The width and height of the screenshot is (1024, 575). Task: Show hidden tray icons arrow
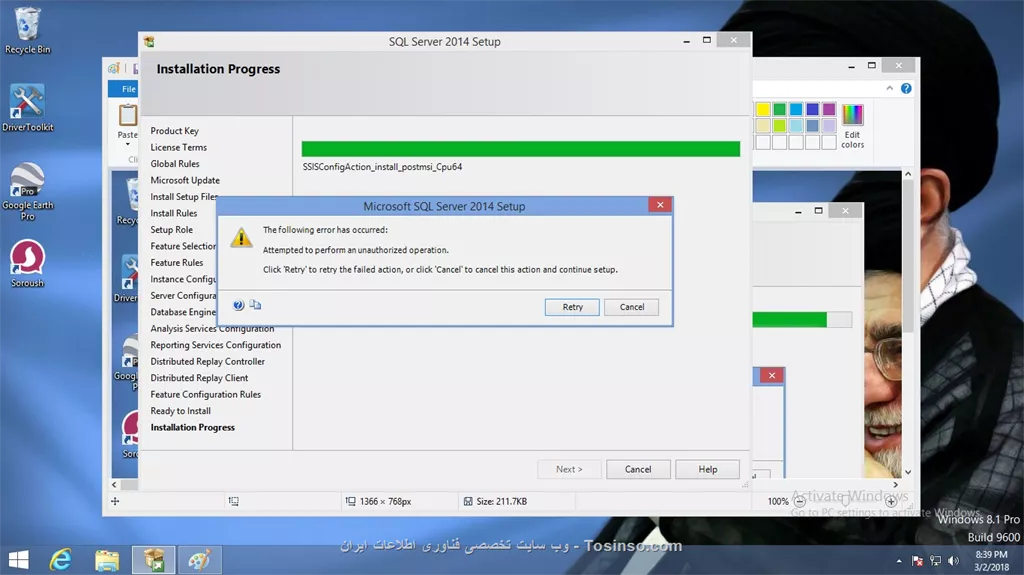click(x=899, y=561)
